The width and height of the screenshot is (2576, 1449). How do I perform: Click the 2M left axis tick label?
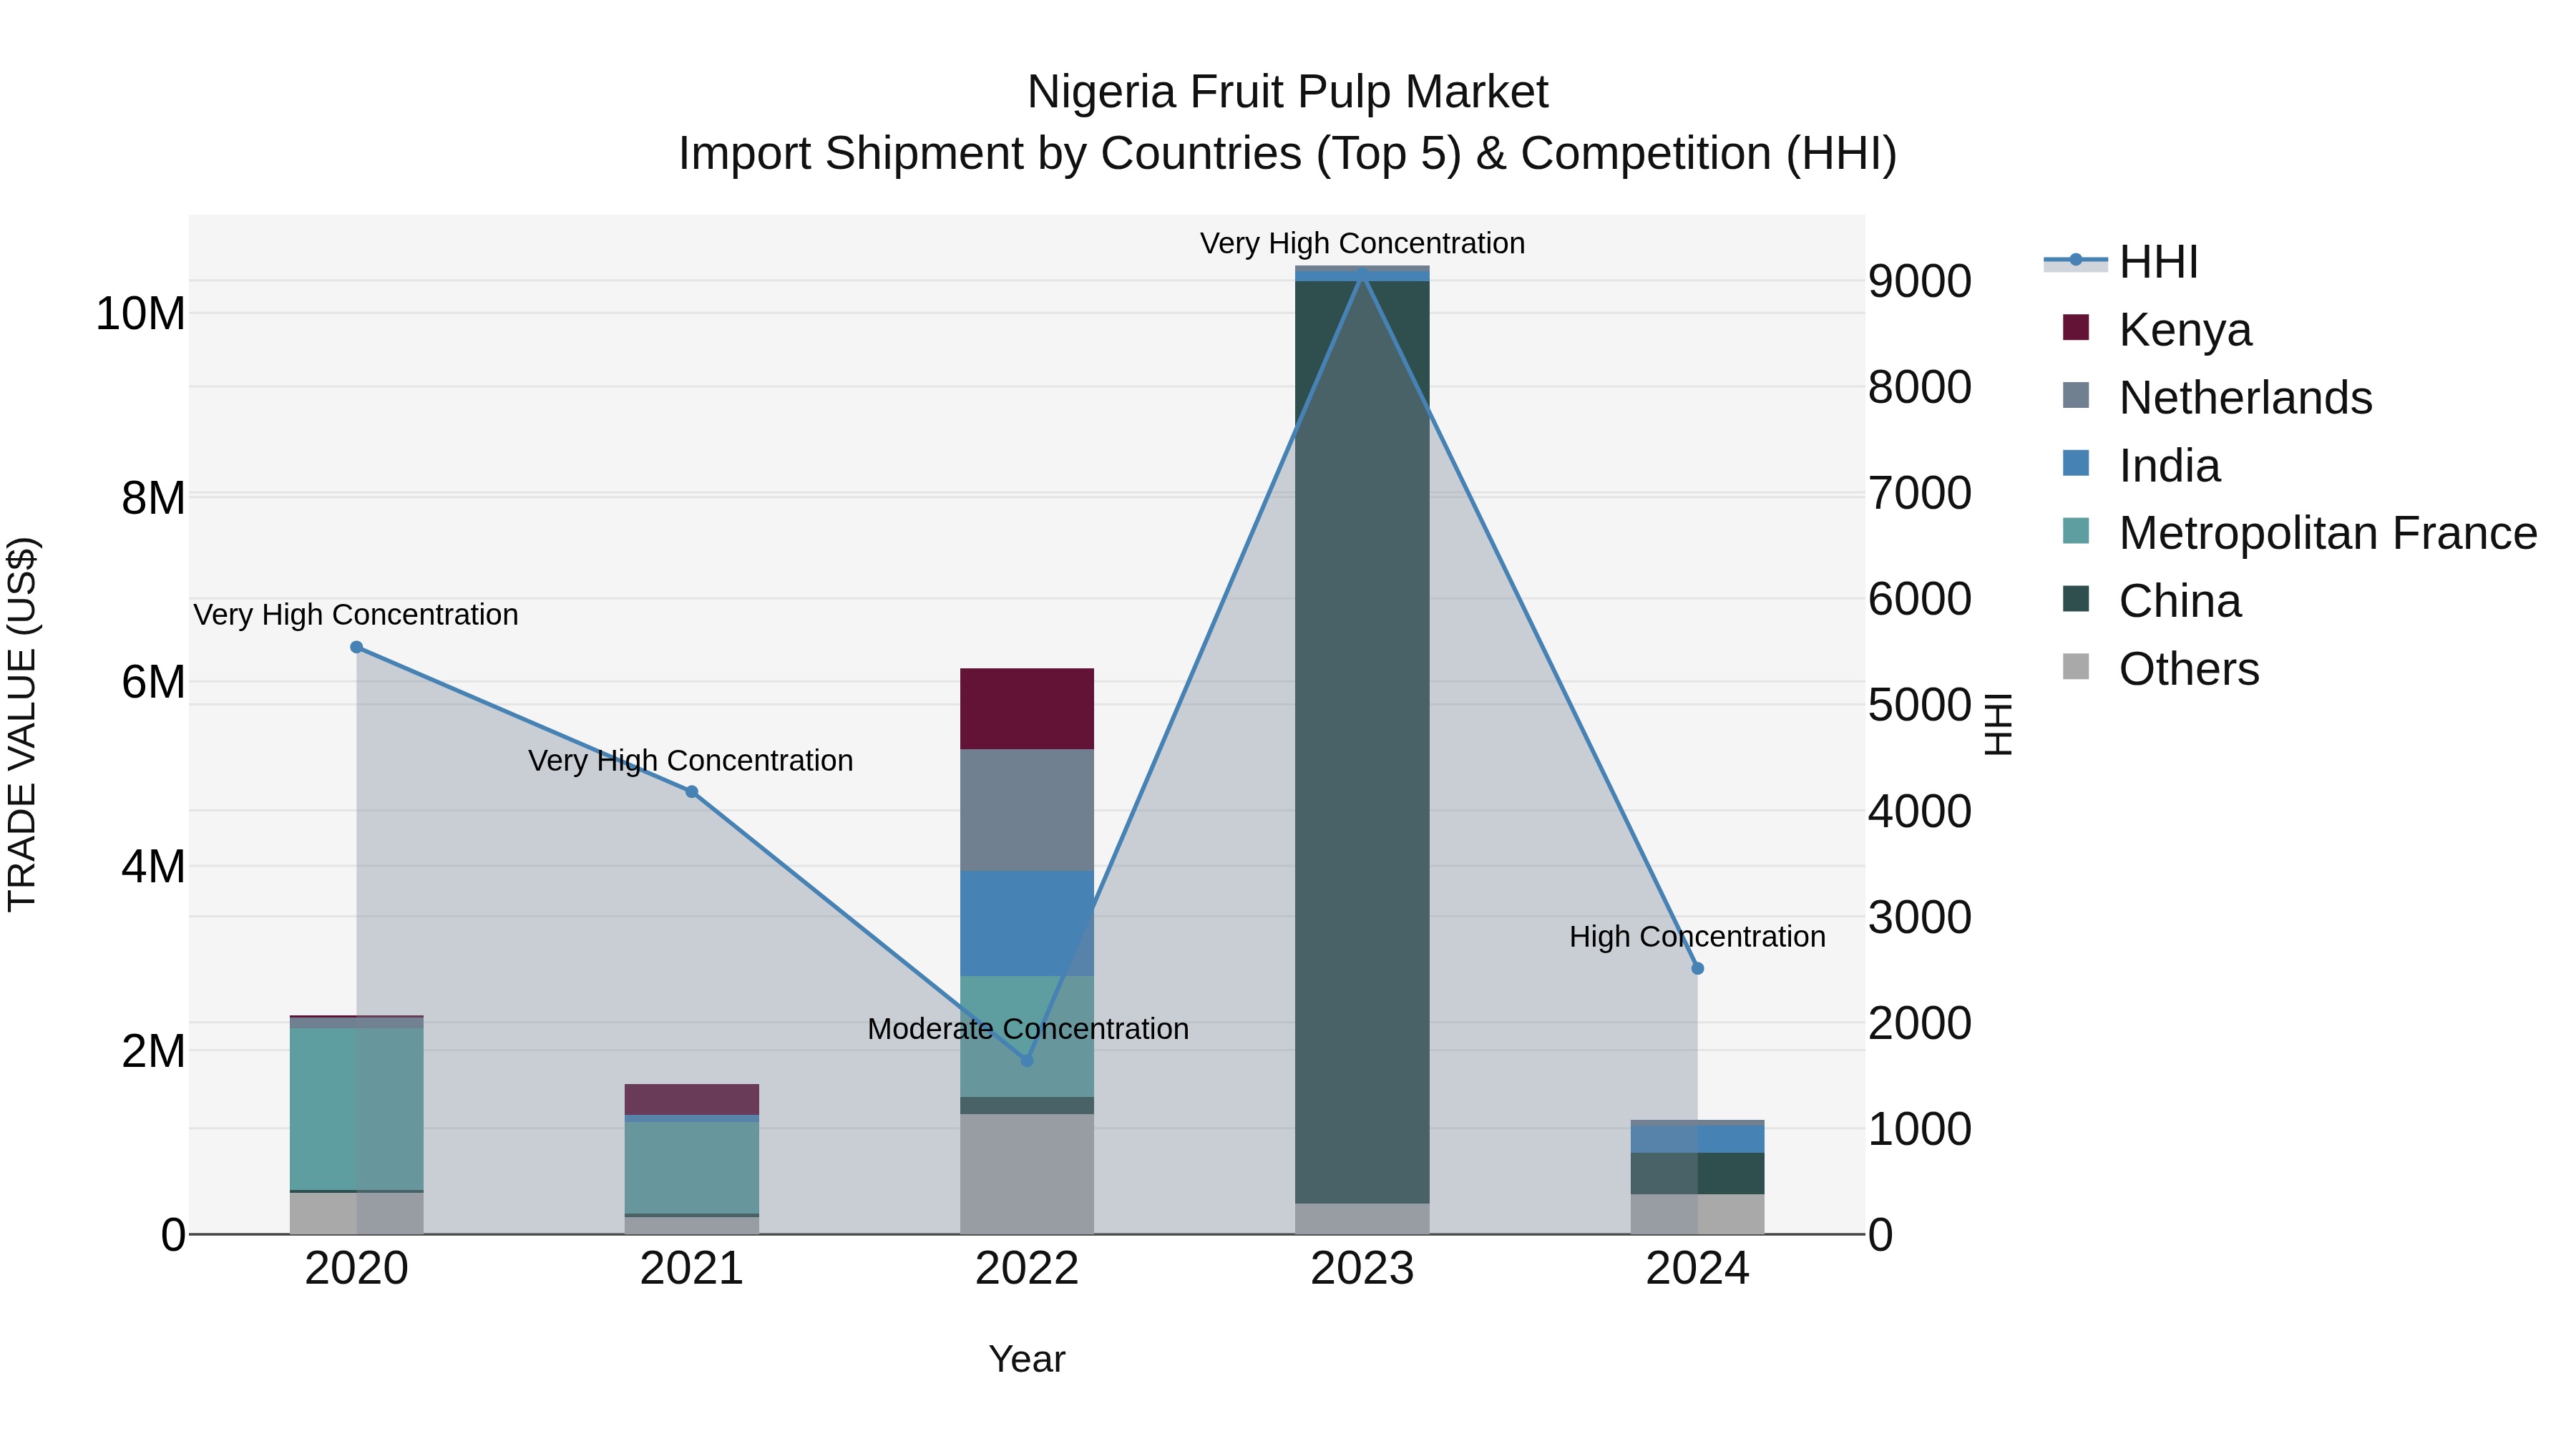(x=153, y=1051)
